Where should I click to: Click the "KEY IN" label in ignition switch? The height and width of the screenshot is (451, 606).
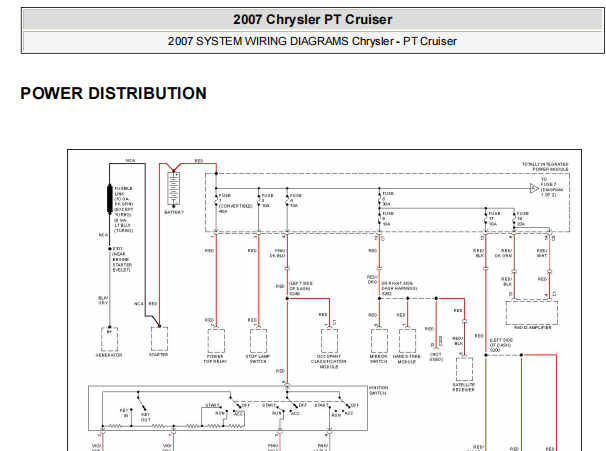124,413
